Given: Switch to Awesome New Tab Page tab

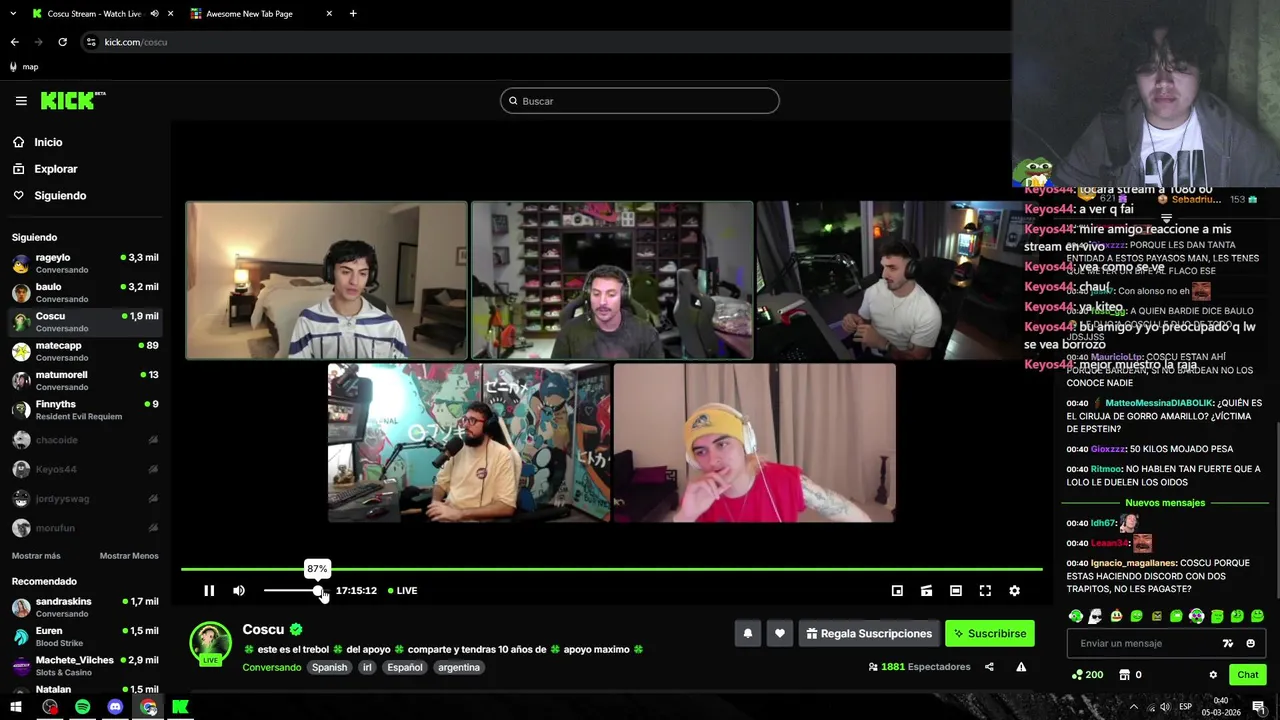Looking at the screenshot, I should (262, 14).
